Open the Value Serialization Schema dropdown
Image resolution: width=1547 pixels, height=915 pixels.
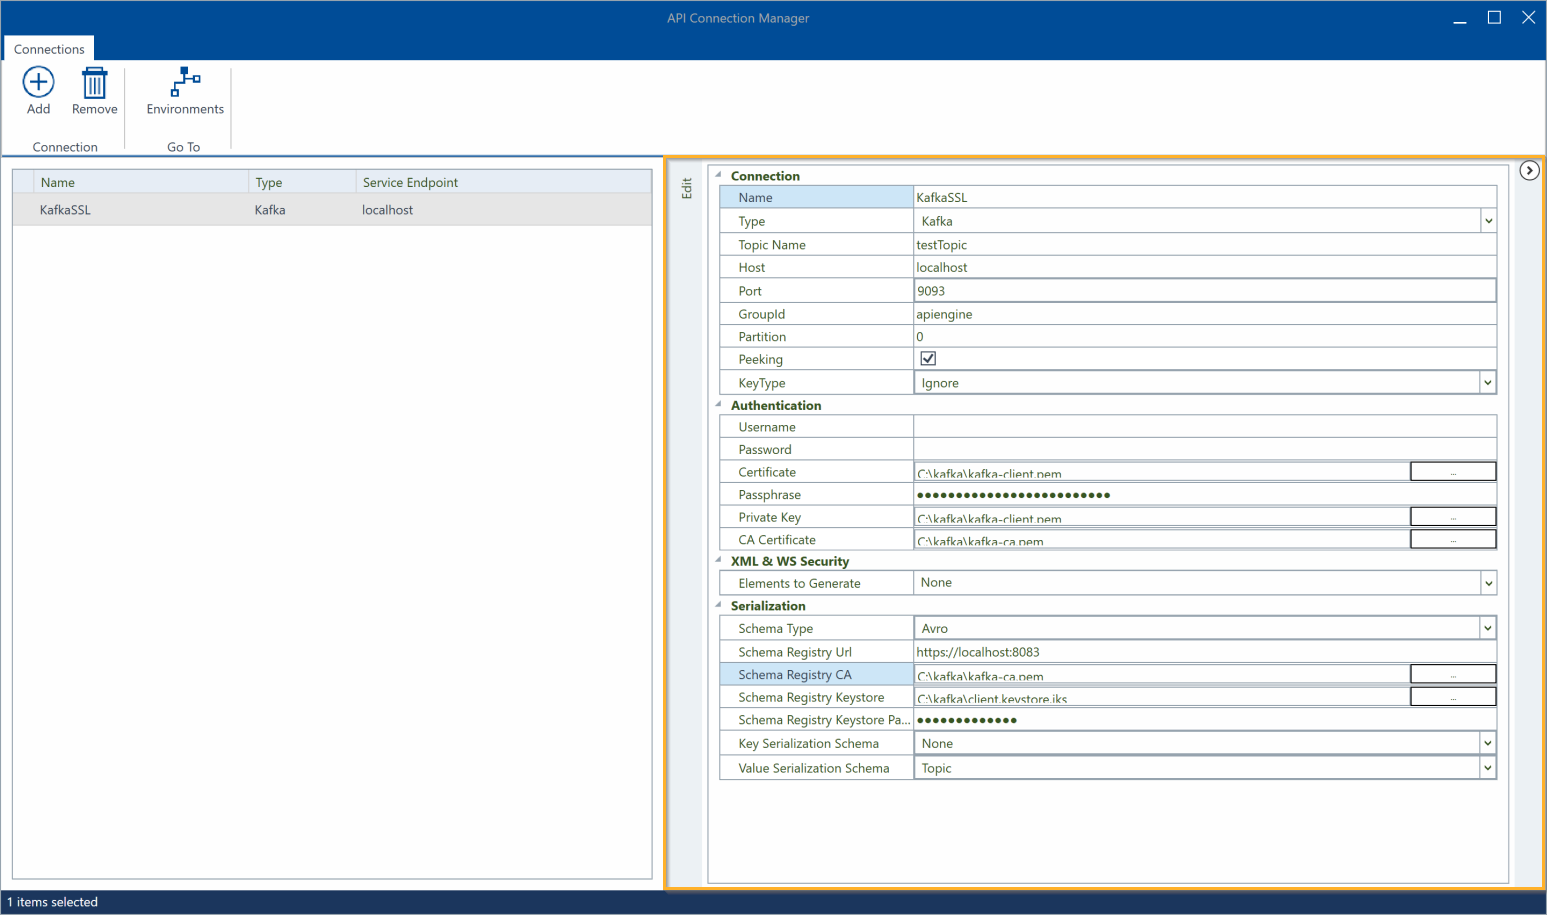(1487, 768)
